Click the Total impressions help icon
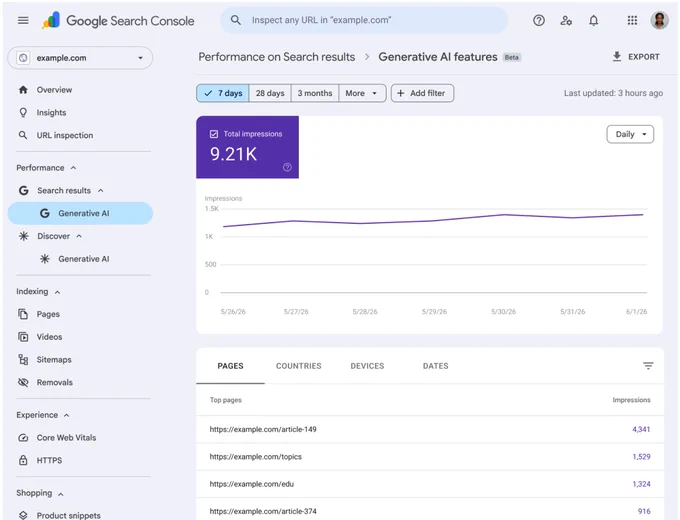Screen dimensions: 680x520 (287, 167)
